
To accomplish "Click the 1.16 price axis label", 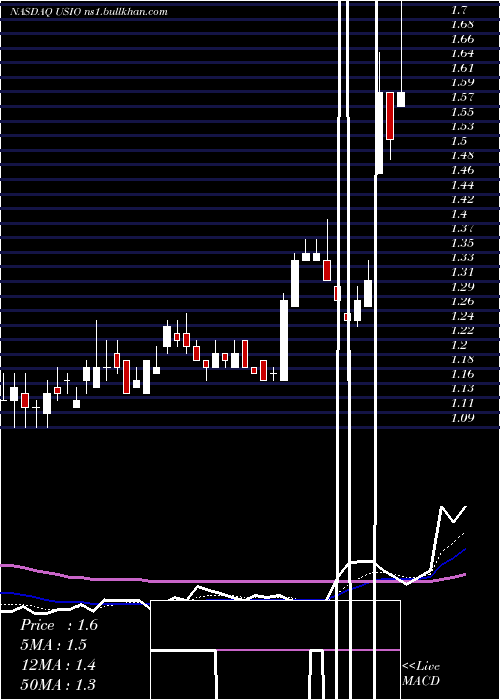I will (x=462, y=374).
